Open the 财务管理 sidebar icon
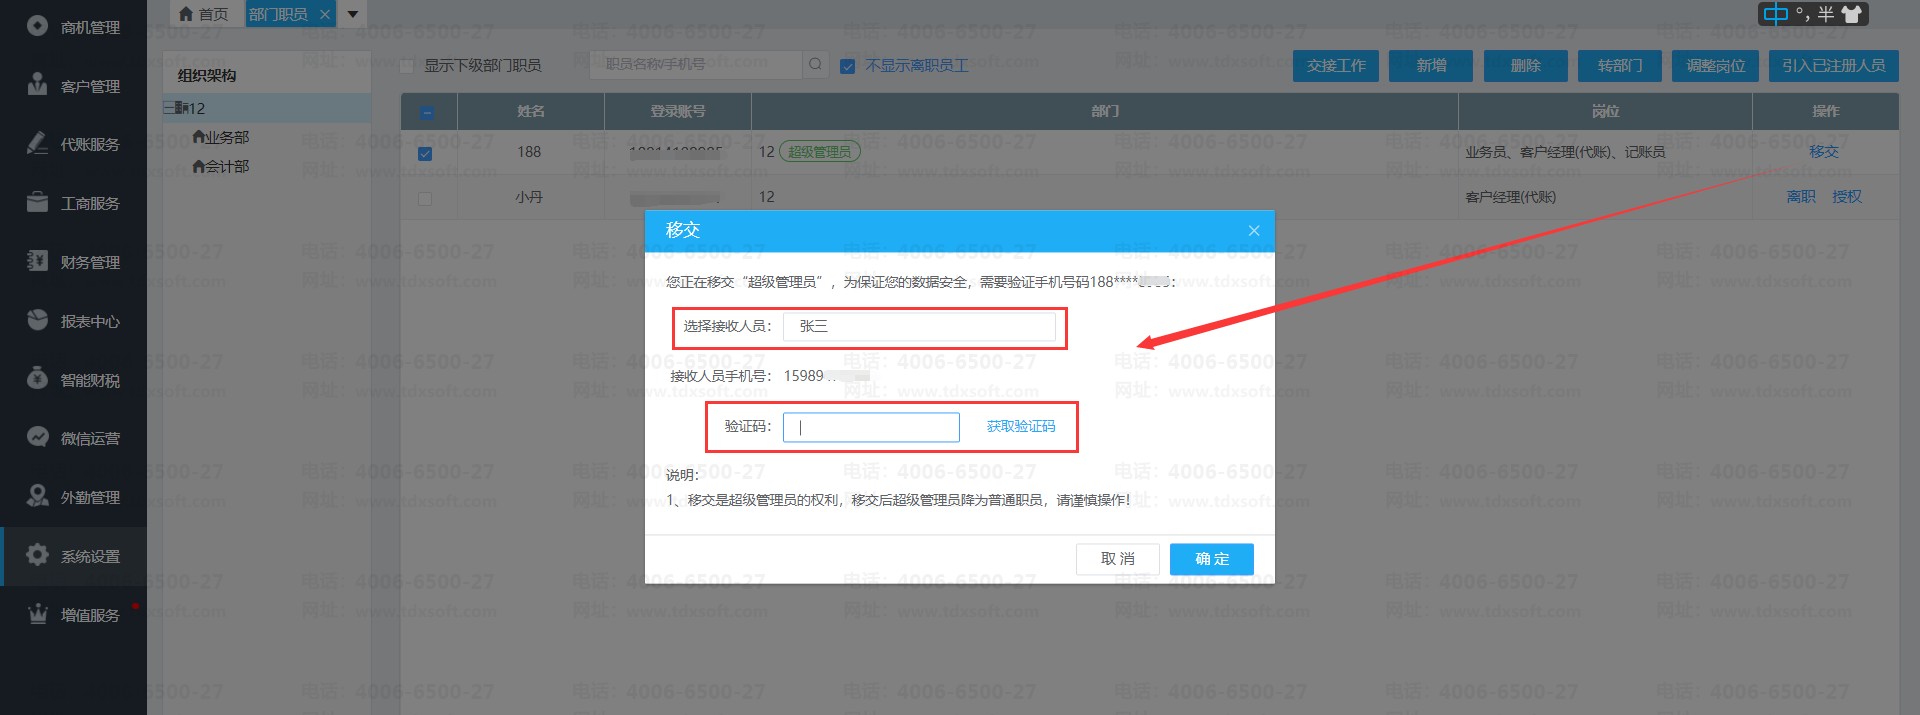 [37, 261]
